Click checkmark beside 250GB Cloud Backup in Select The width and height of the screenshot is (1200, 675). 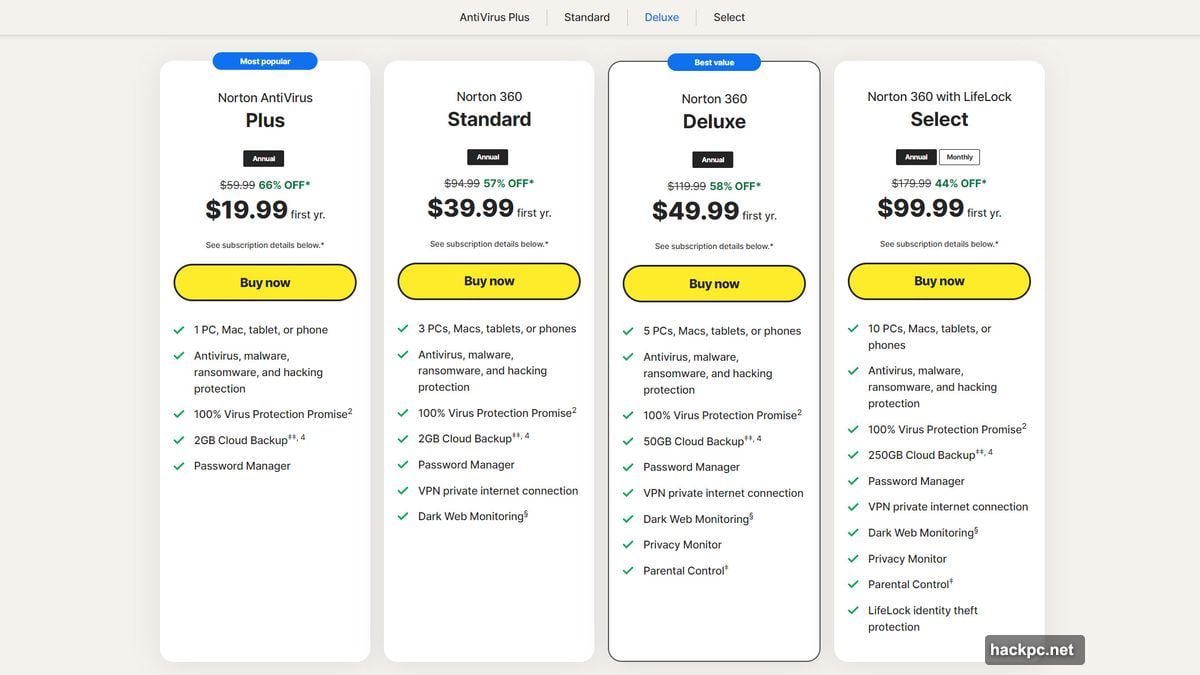tap(852, 454)
